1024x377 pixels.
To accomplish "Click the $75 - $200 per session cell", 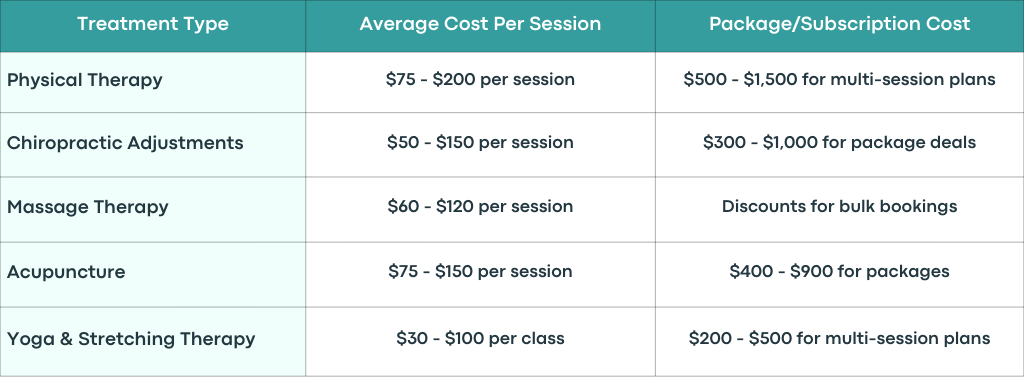I will click(x=480, y=80).
